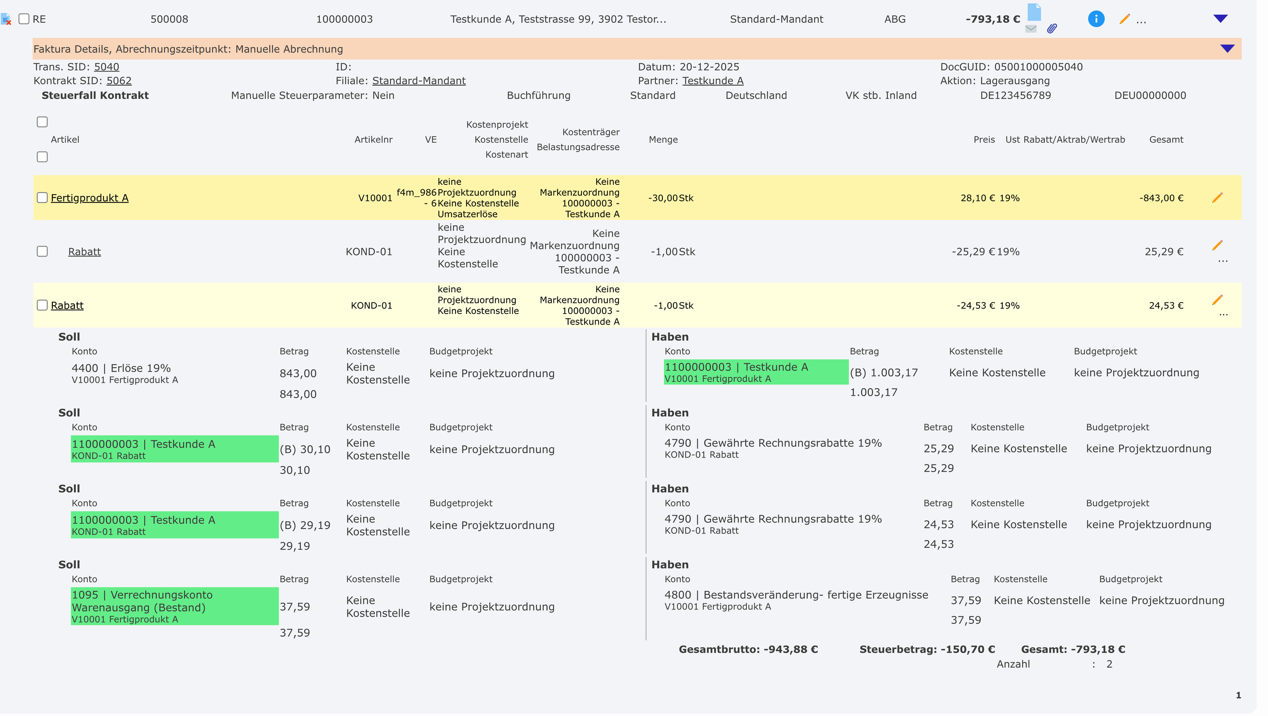This screenshot has width=1268, height=716.
Task: Collapse invoice row with top-right blue triangle
Action: 1220,19
